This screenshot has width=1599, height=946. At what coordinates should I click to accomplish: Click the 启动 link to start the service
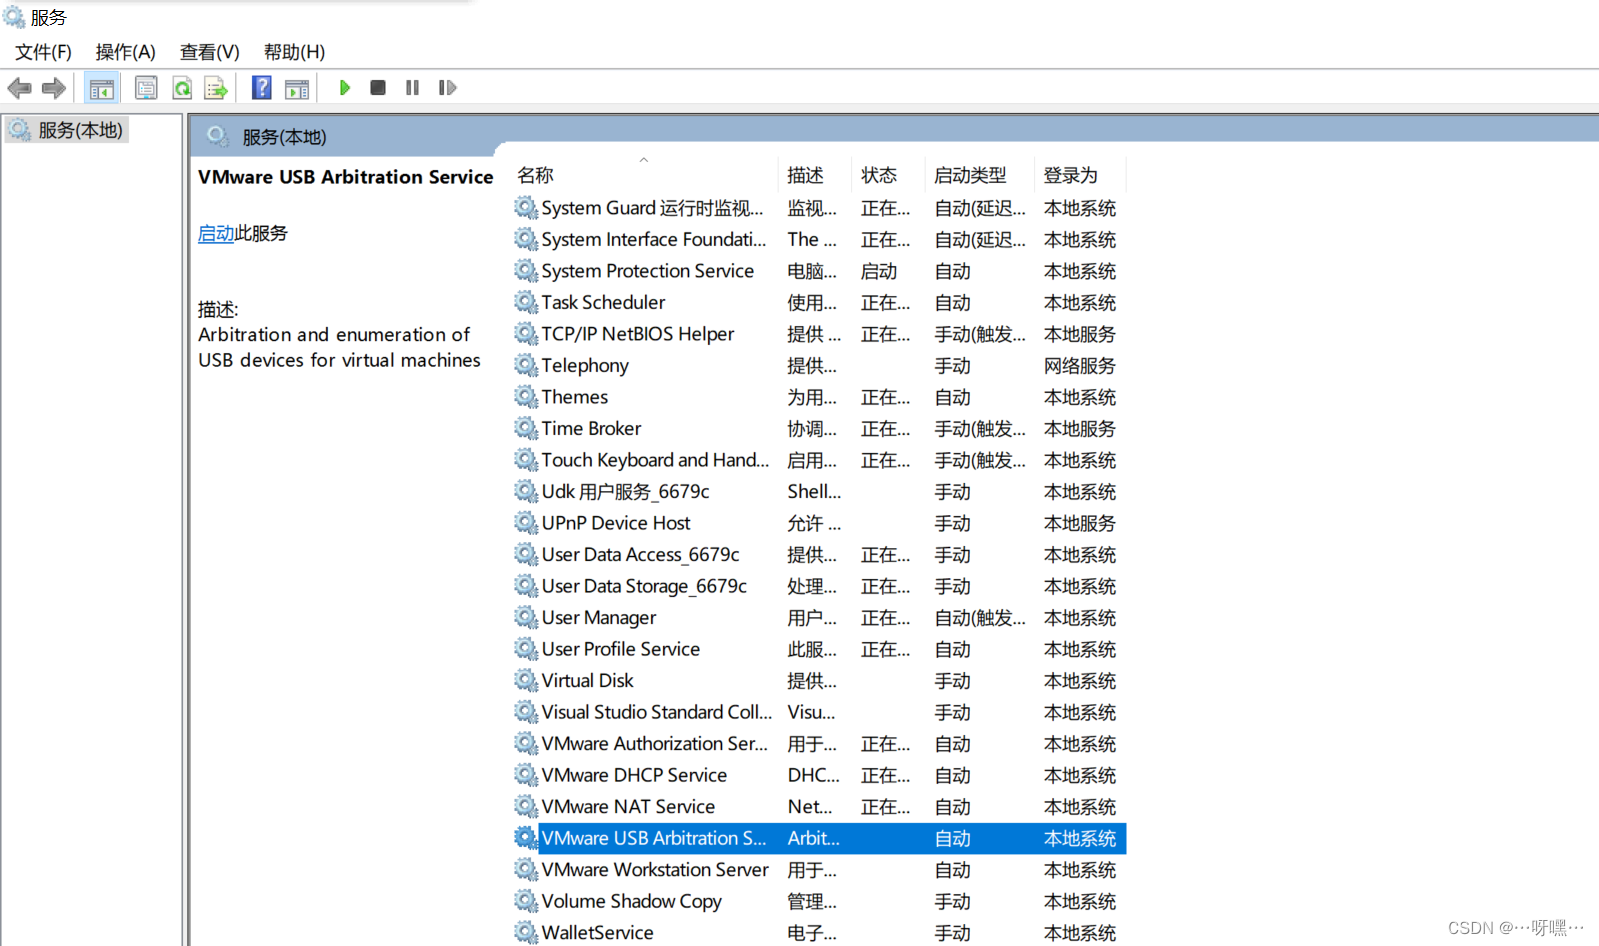pyautogui.click(x=216, y=233)
